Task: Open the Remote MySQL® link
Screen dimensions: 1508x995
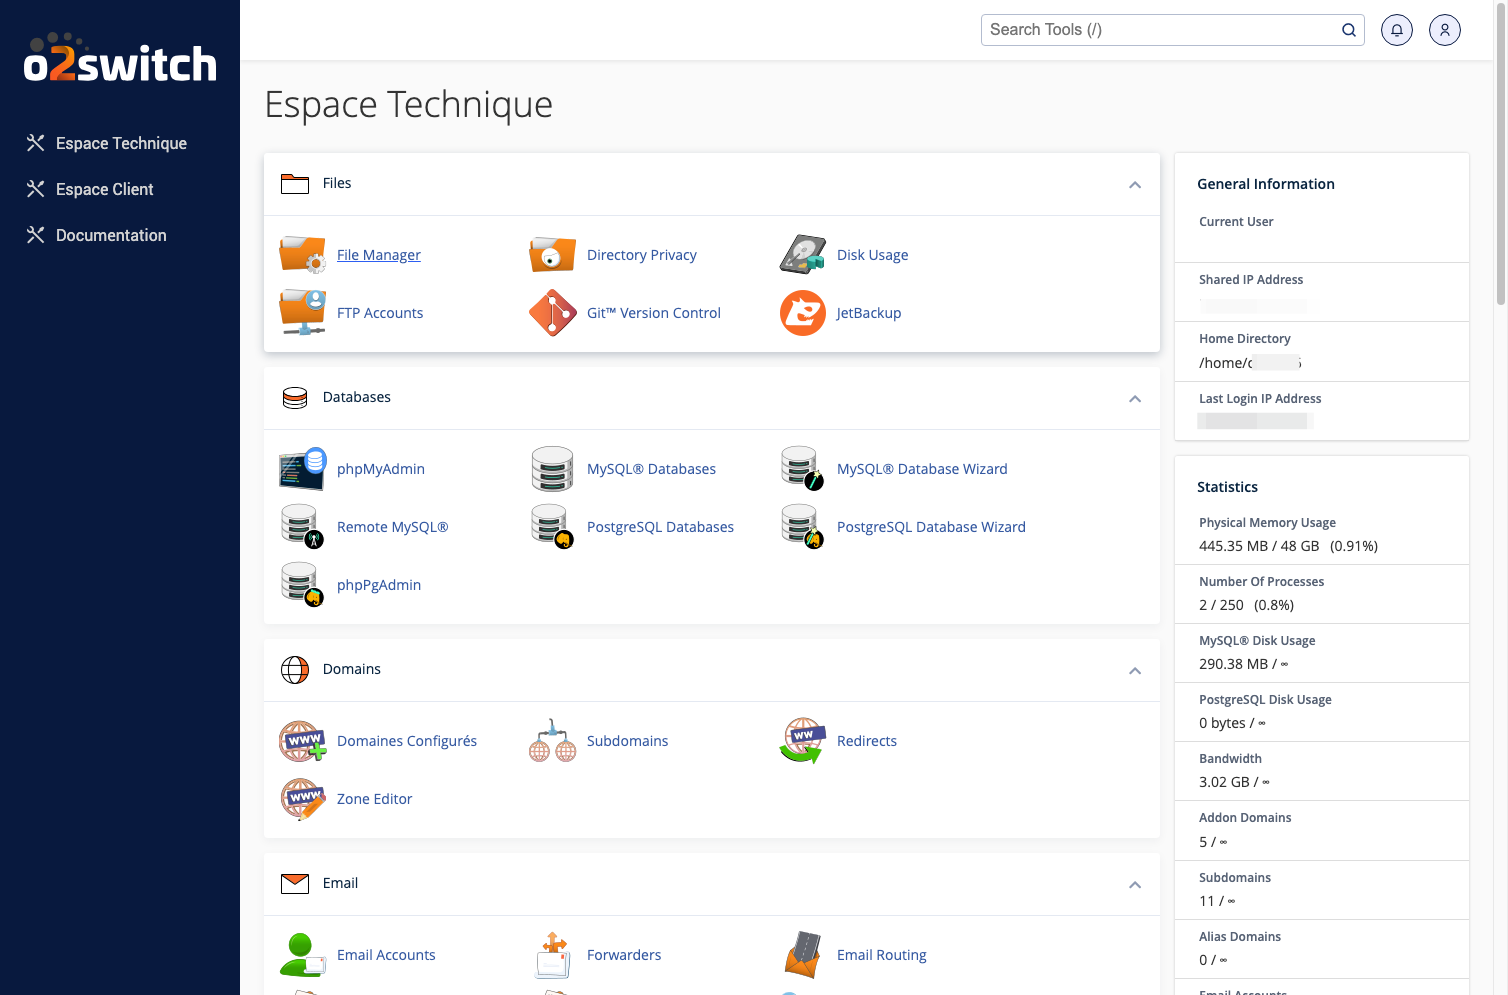Action: click(393, 527)
